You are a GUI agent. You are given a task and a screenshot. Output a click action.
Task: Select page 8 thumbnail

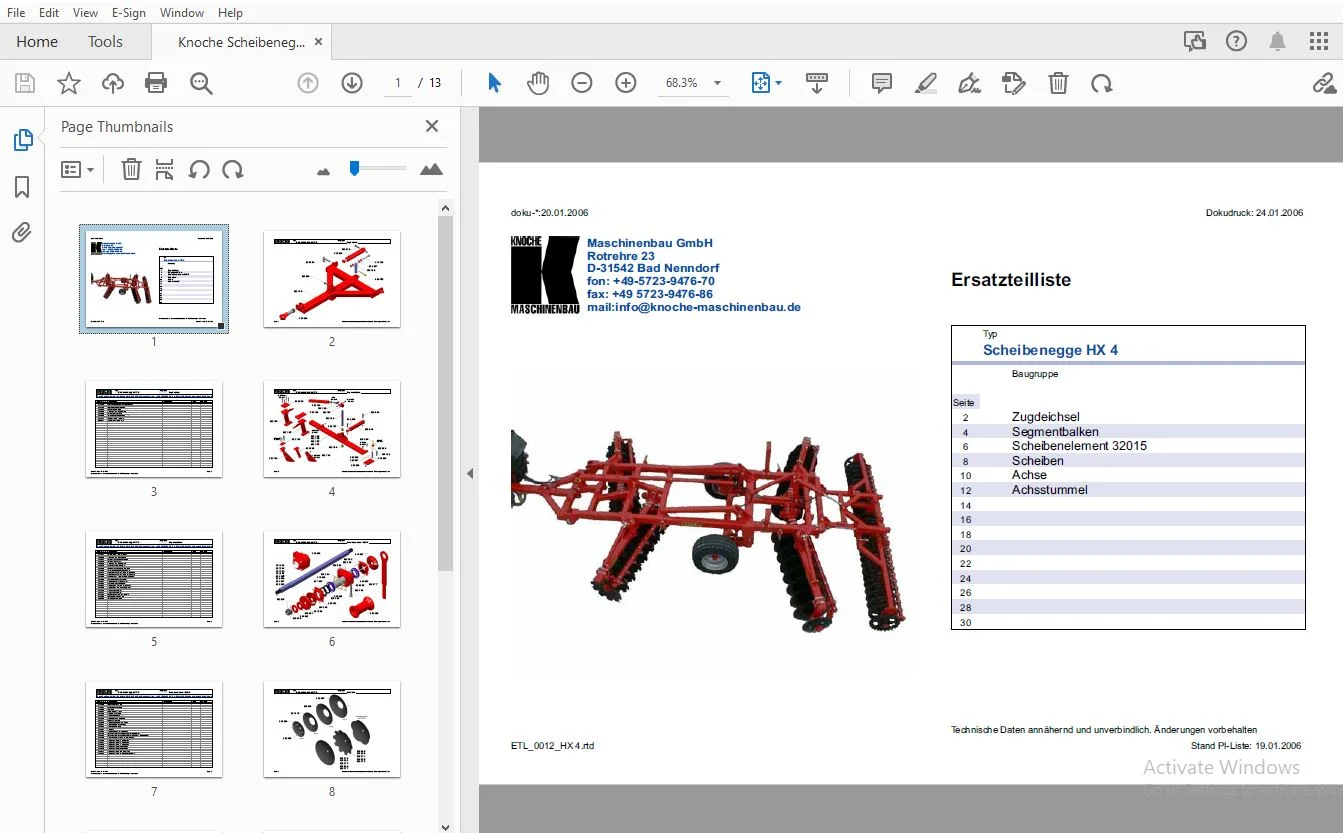point(332,729)
